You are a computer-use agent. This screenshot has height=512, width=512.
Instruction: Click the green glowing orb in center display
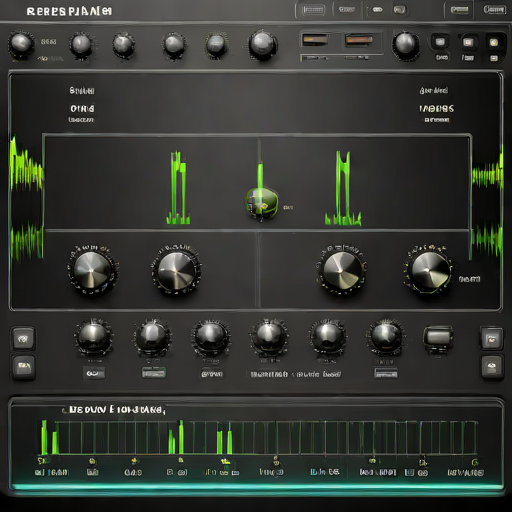click(x=262, y=203)
